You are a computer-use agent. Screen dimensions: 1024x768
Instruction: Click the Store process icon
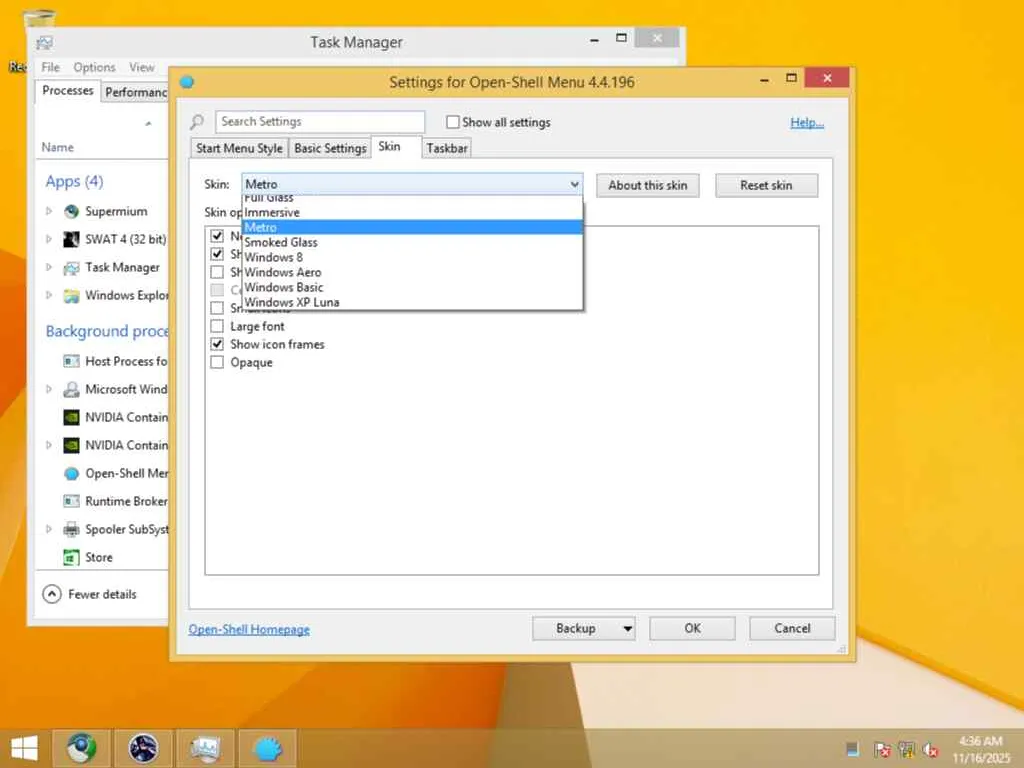coord(71,558)
